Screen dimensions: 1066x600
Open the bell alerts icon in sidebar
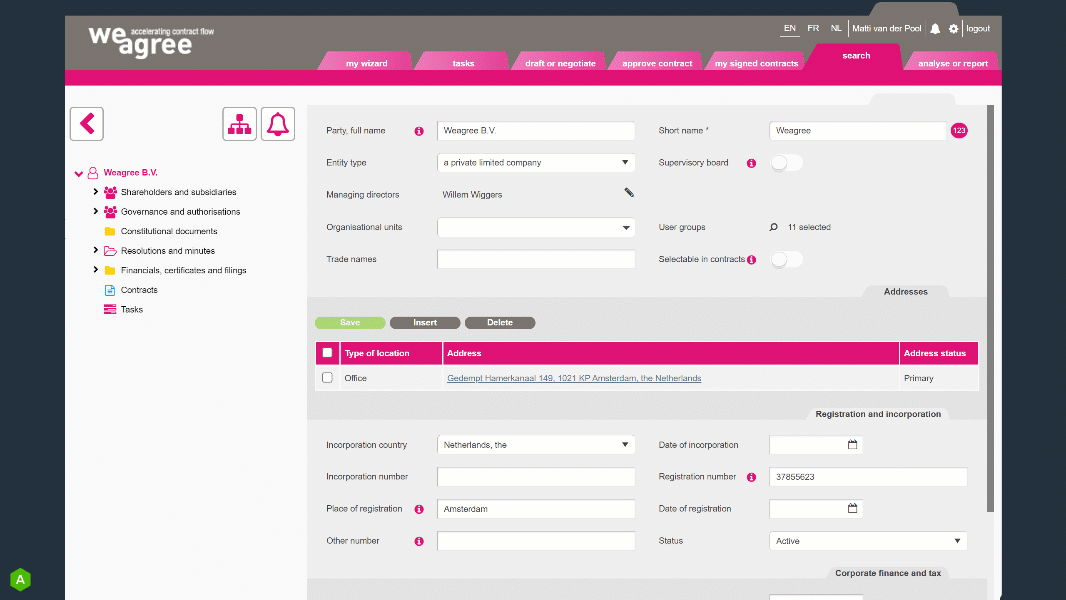(277, 124)
